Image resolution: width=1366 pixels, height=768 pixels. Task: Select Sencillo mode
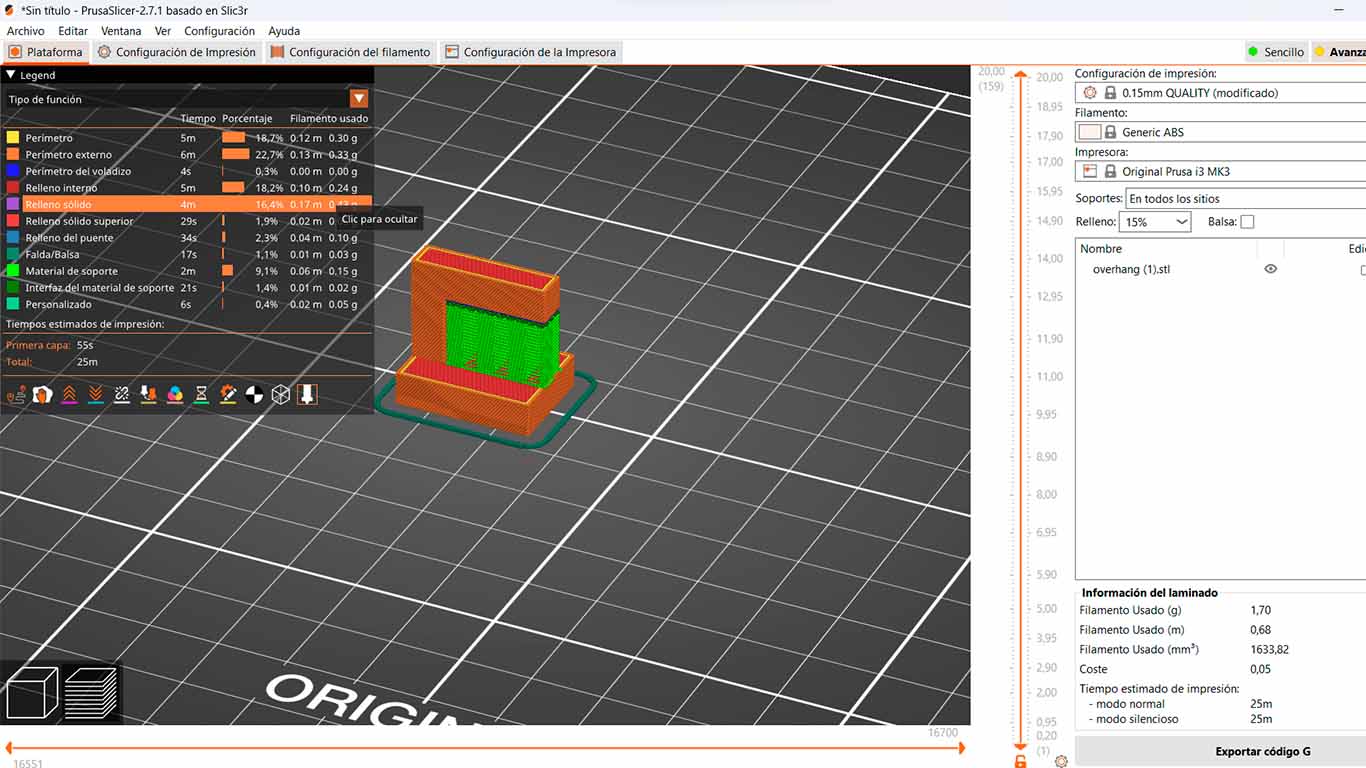pos(1275,52)
